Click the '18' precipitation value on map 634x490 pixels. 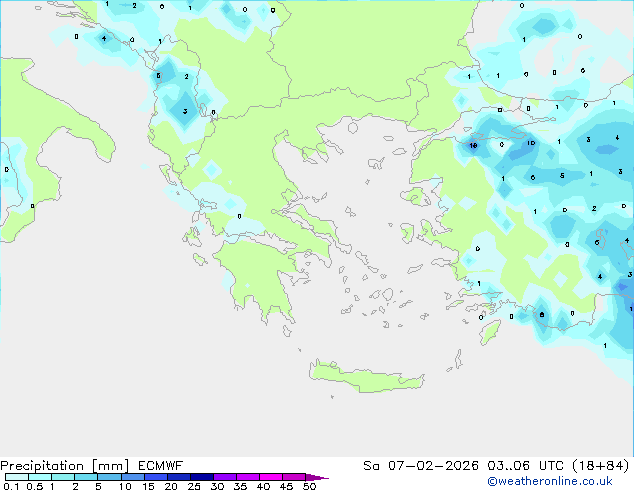tap(473, 146)
